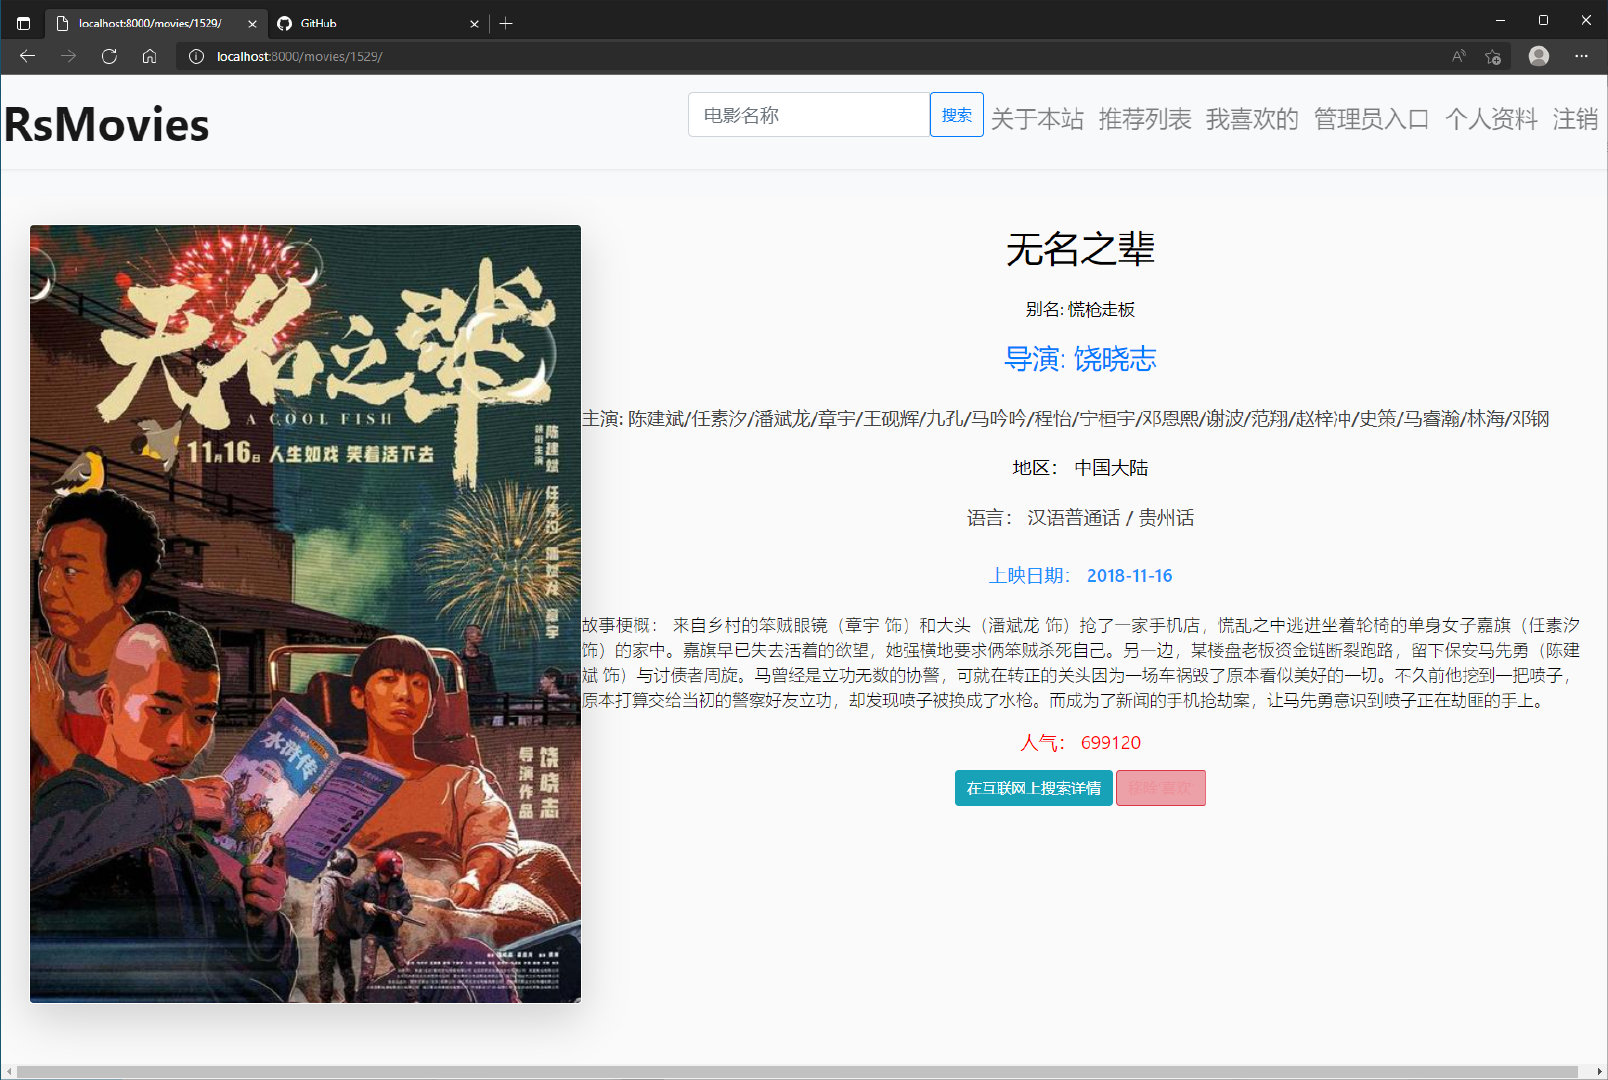Viewport: 1608px width, 1080px height.
Task: Click the scrollbar right arrow
Action: 1599,1072
